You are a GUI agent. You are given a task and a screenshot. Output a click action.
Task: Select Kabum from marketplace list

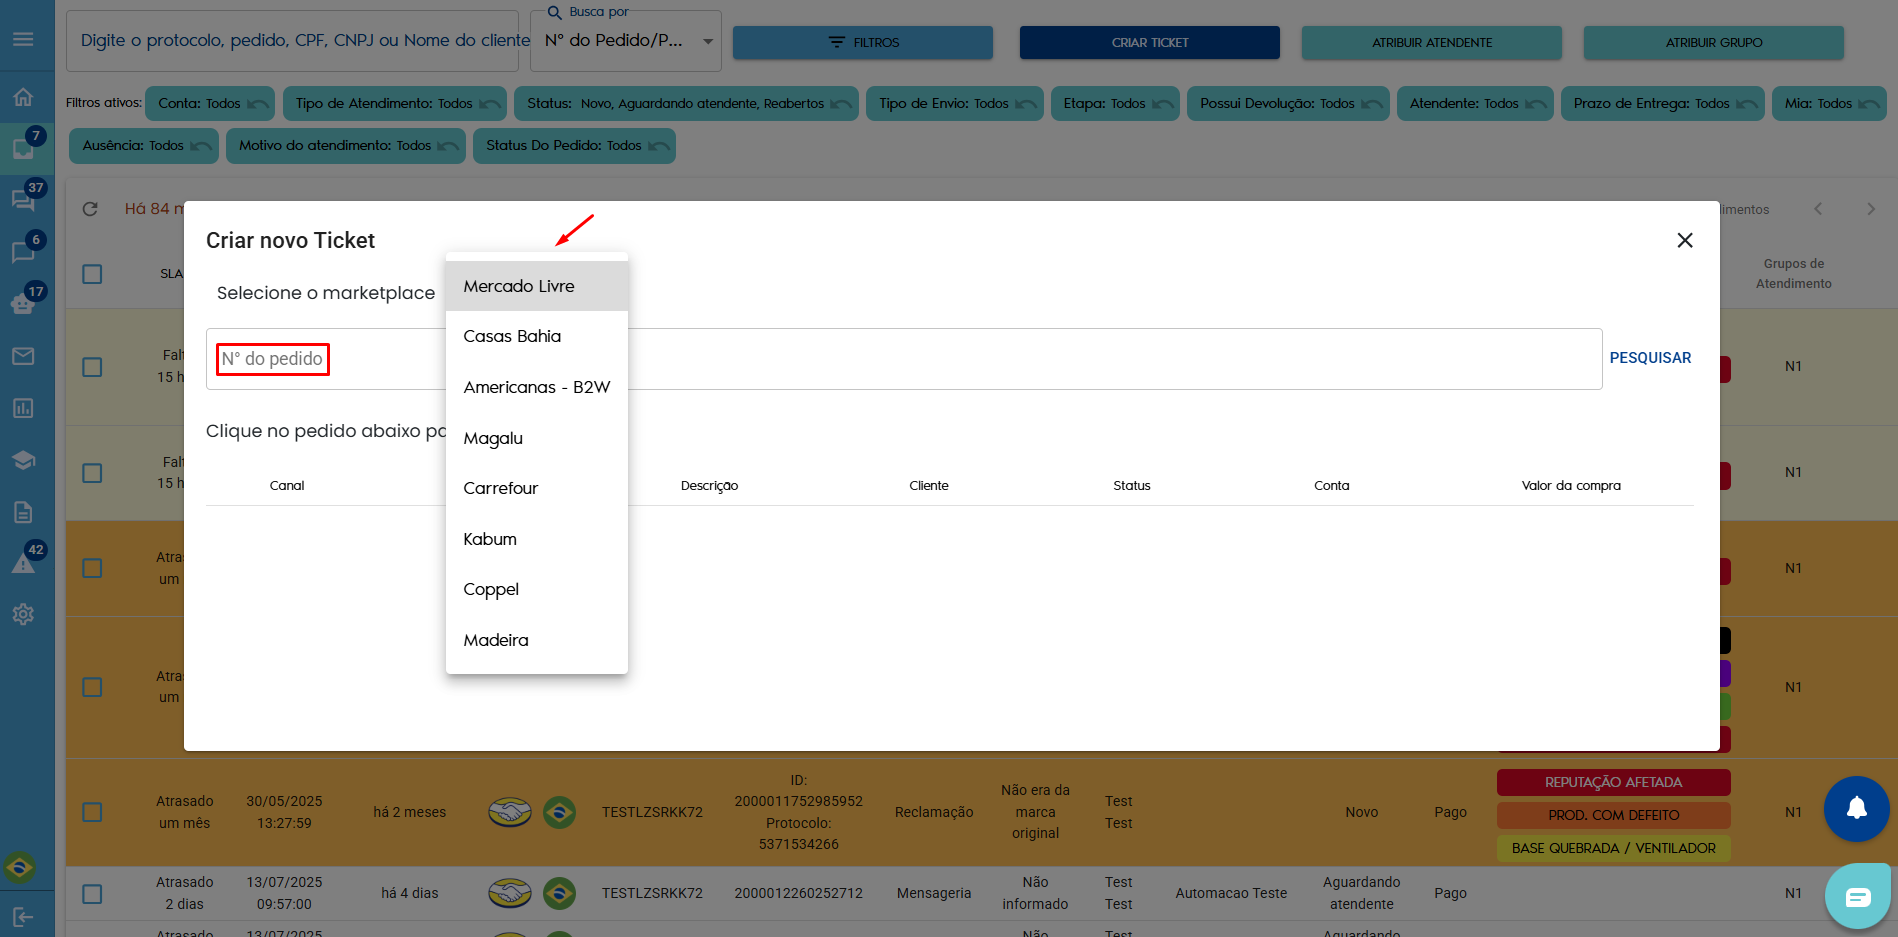[x=537, y=539]
